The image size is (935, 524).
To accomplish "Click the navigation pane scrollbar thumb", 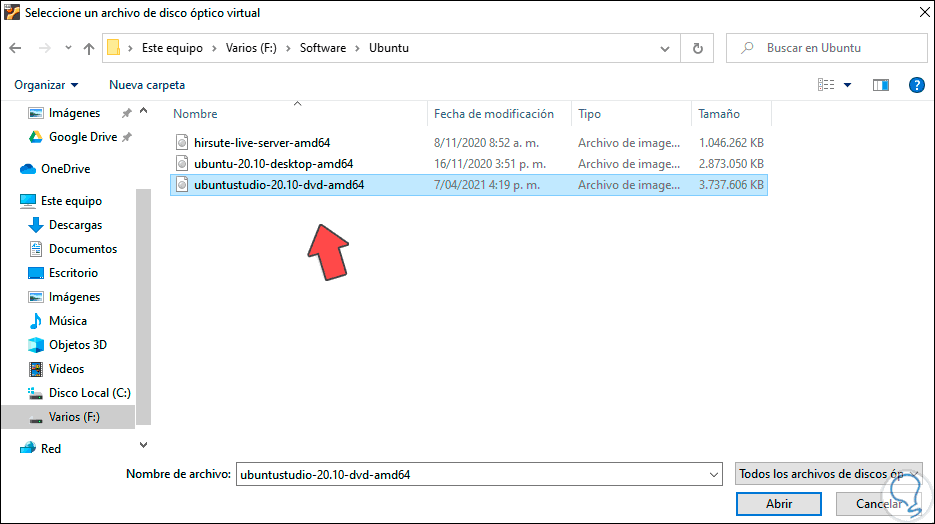I will click(143, 307).
